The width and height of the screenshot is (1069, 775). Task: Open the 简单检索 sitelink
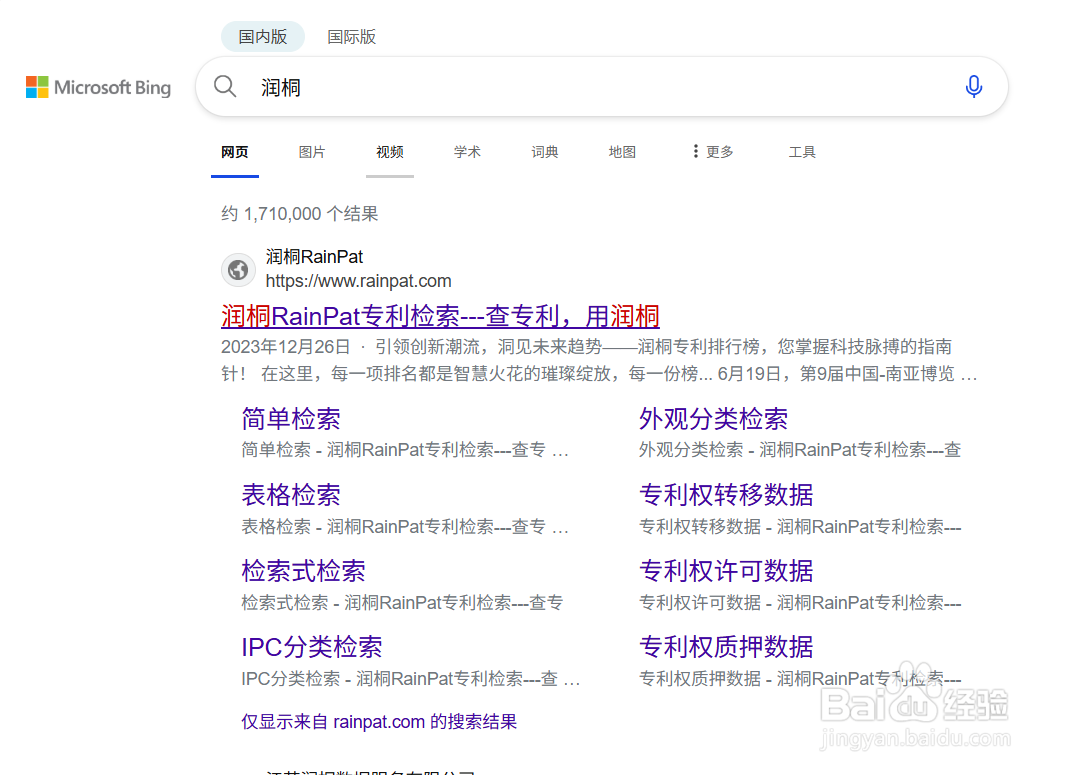tap(291, 419)
